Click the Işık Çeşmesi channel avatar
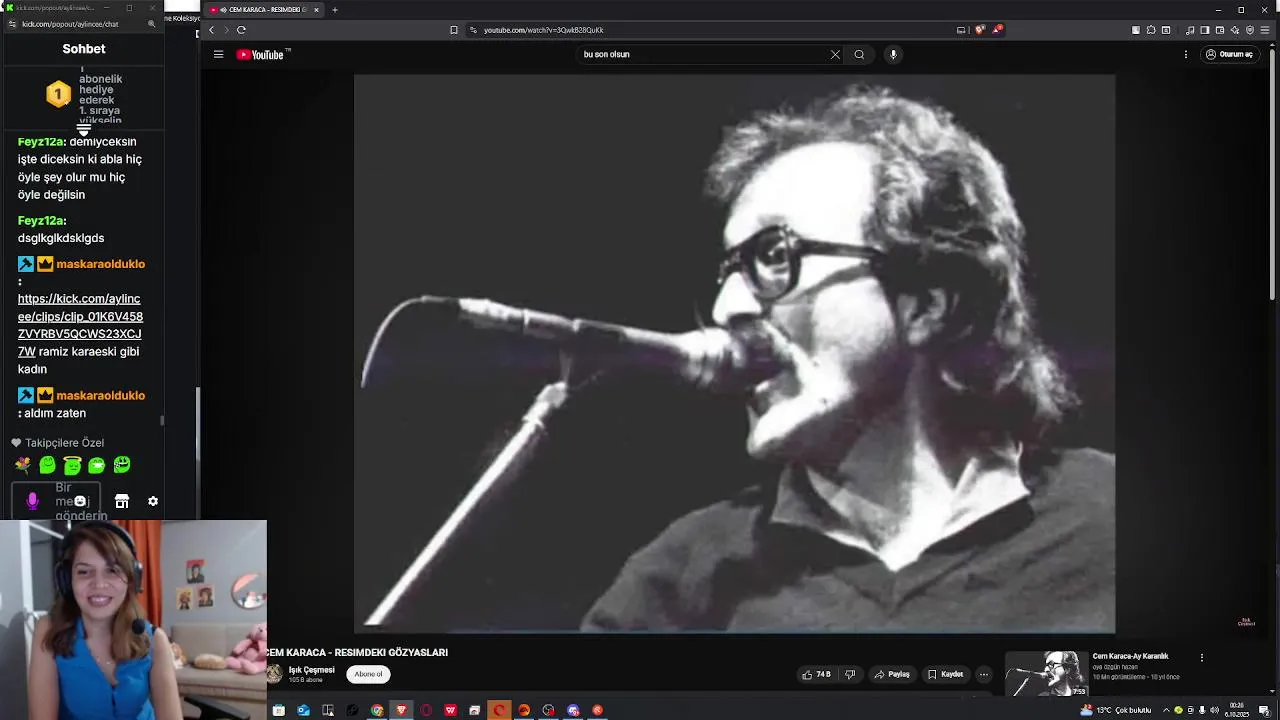Screen dimensions: 1280x720 coord(274,674)
